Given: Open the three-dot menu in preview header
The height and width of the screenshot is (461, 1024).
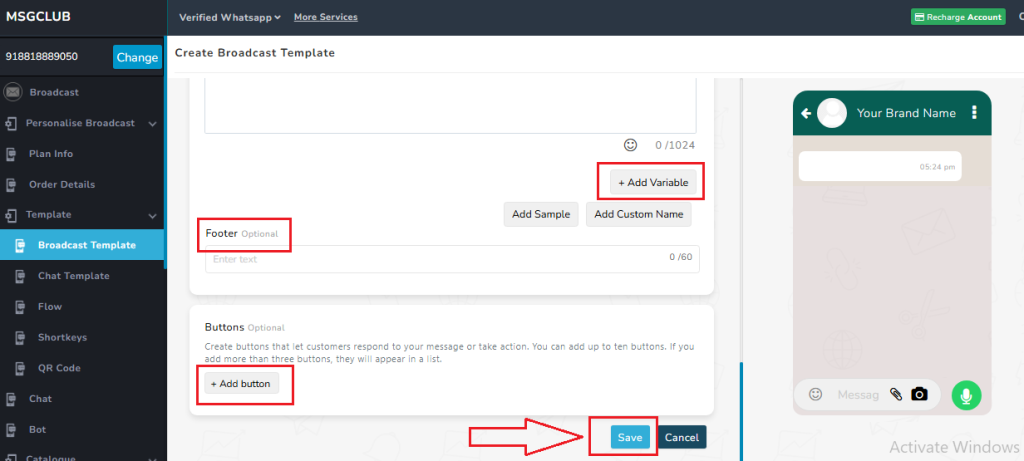Looking at the screenshot, I should click(973, 113).
